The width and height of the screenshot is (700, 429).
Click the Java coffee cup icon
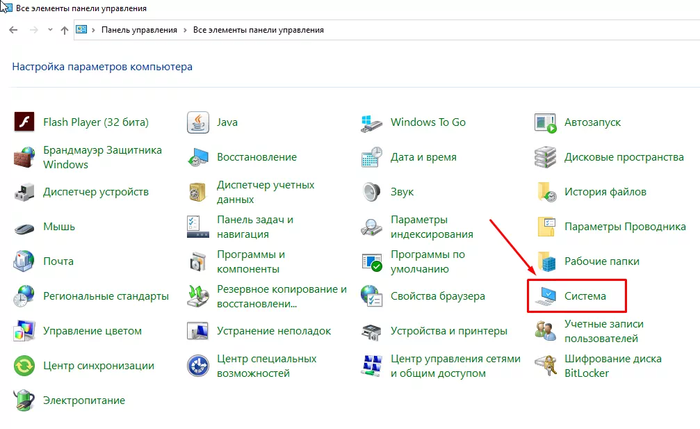point(198,122)
